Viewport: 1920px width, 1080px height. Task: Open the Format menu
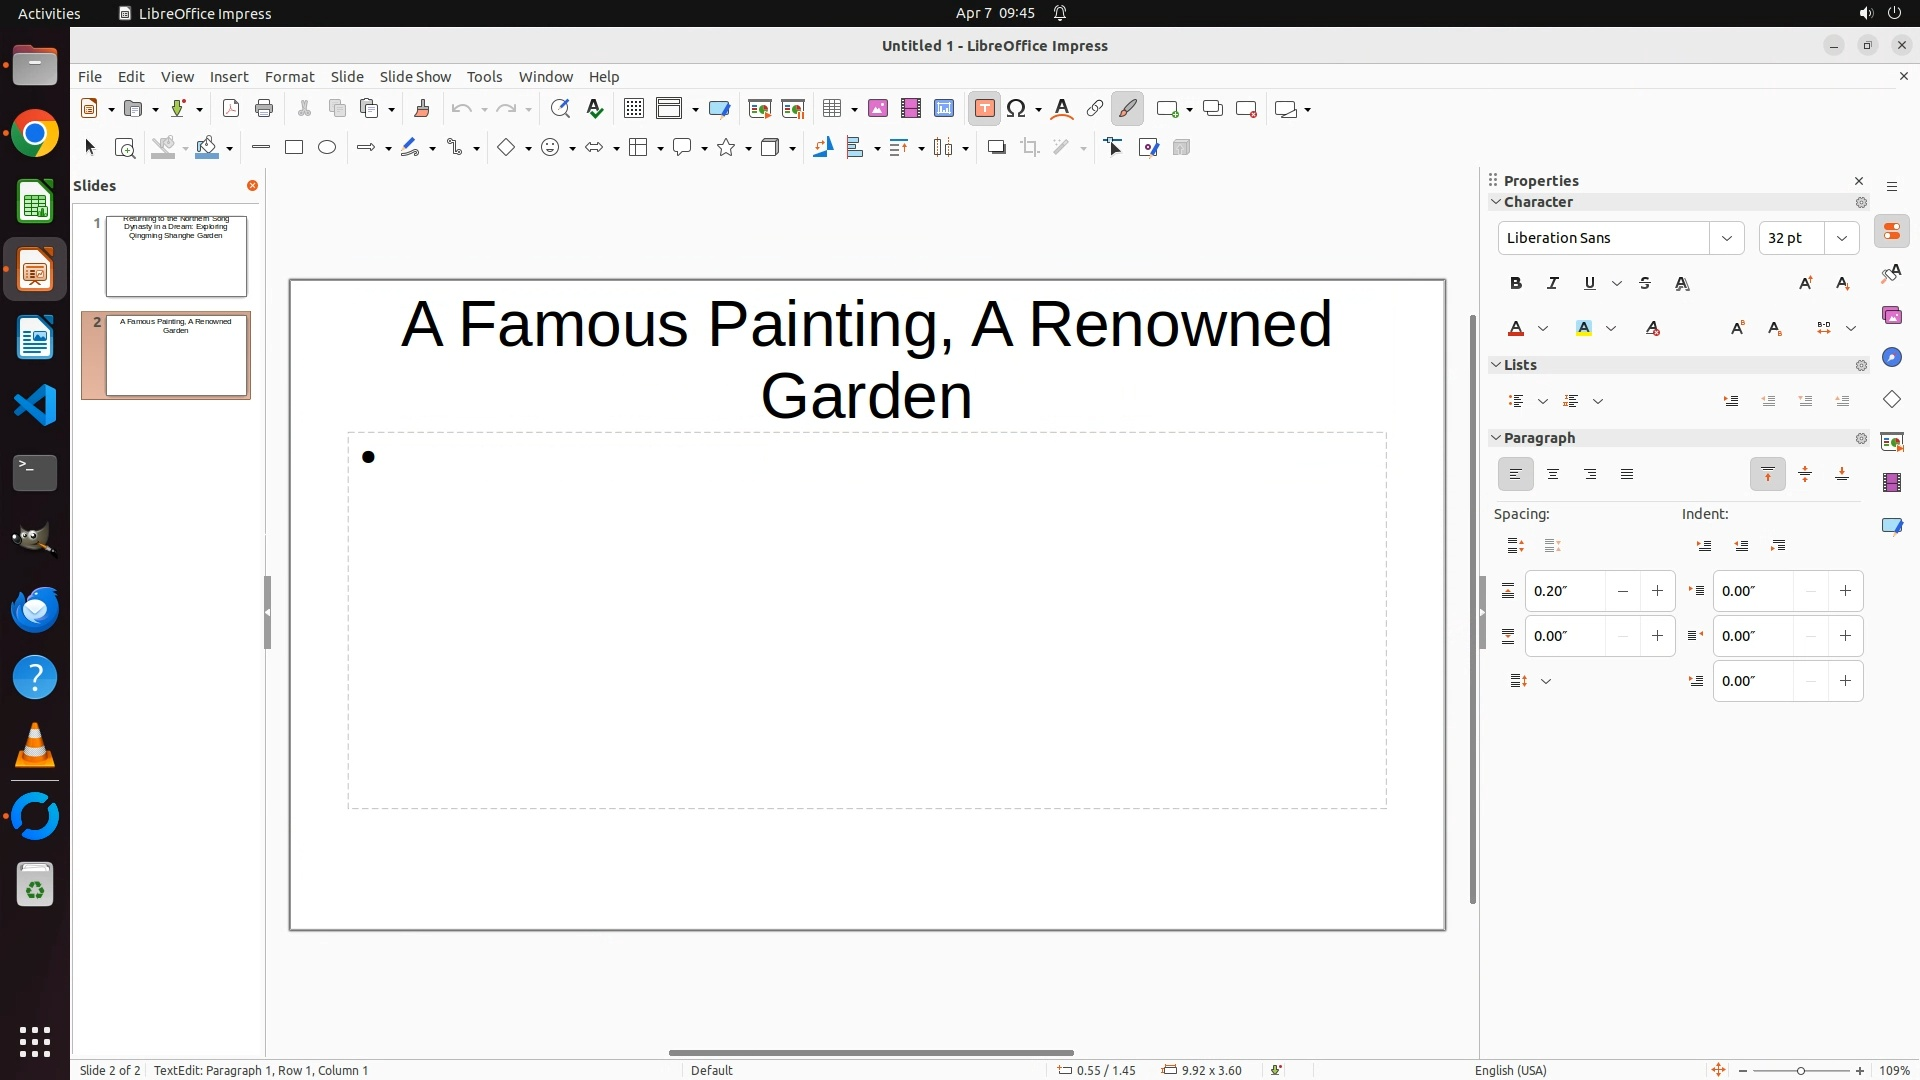click(289, 77)
